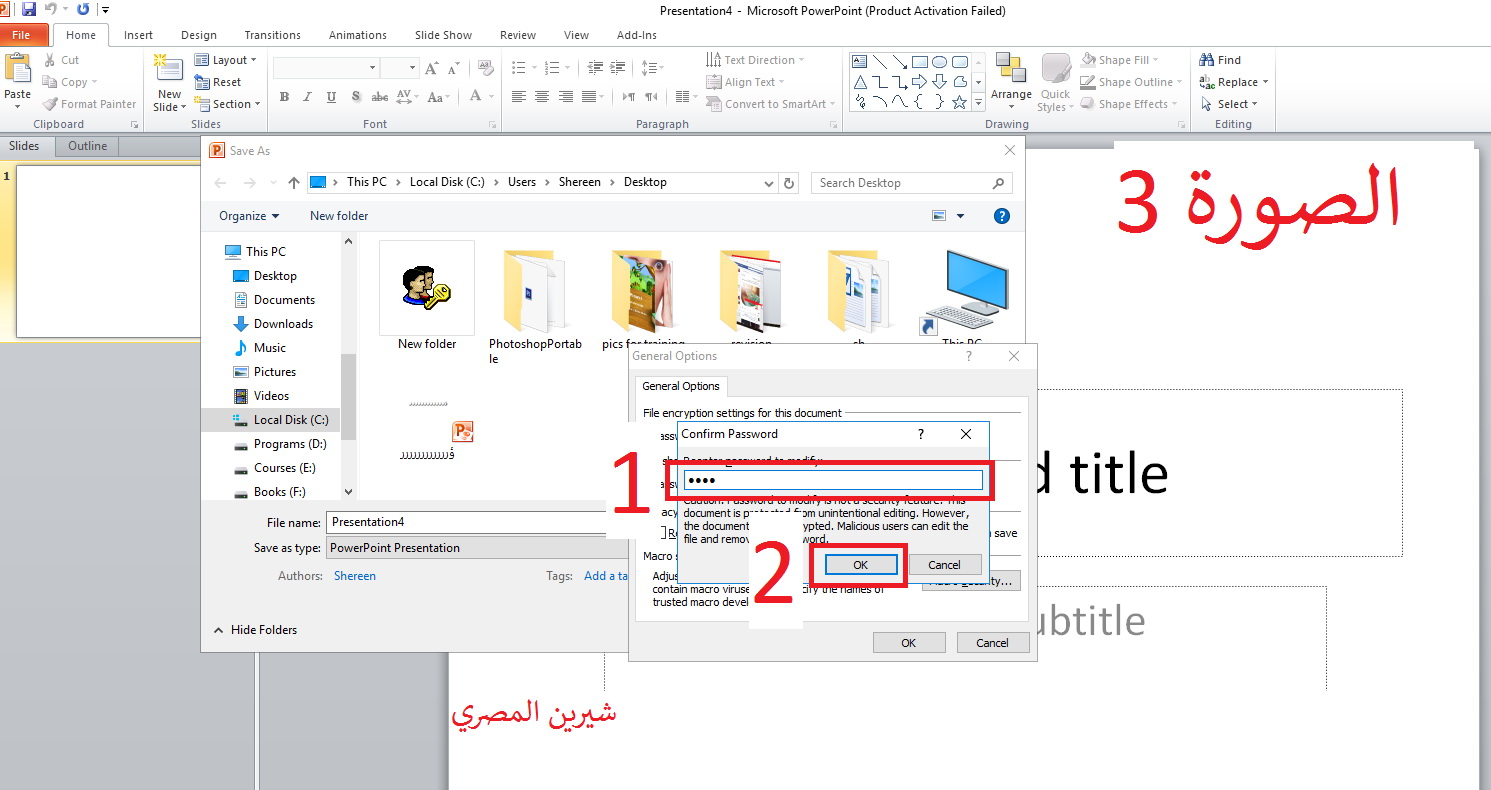Viewport: 1491px width, 790px height.
Task: Select the Right Arrow shape in gallery
Action: pos(920,82)
